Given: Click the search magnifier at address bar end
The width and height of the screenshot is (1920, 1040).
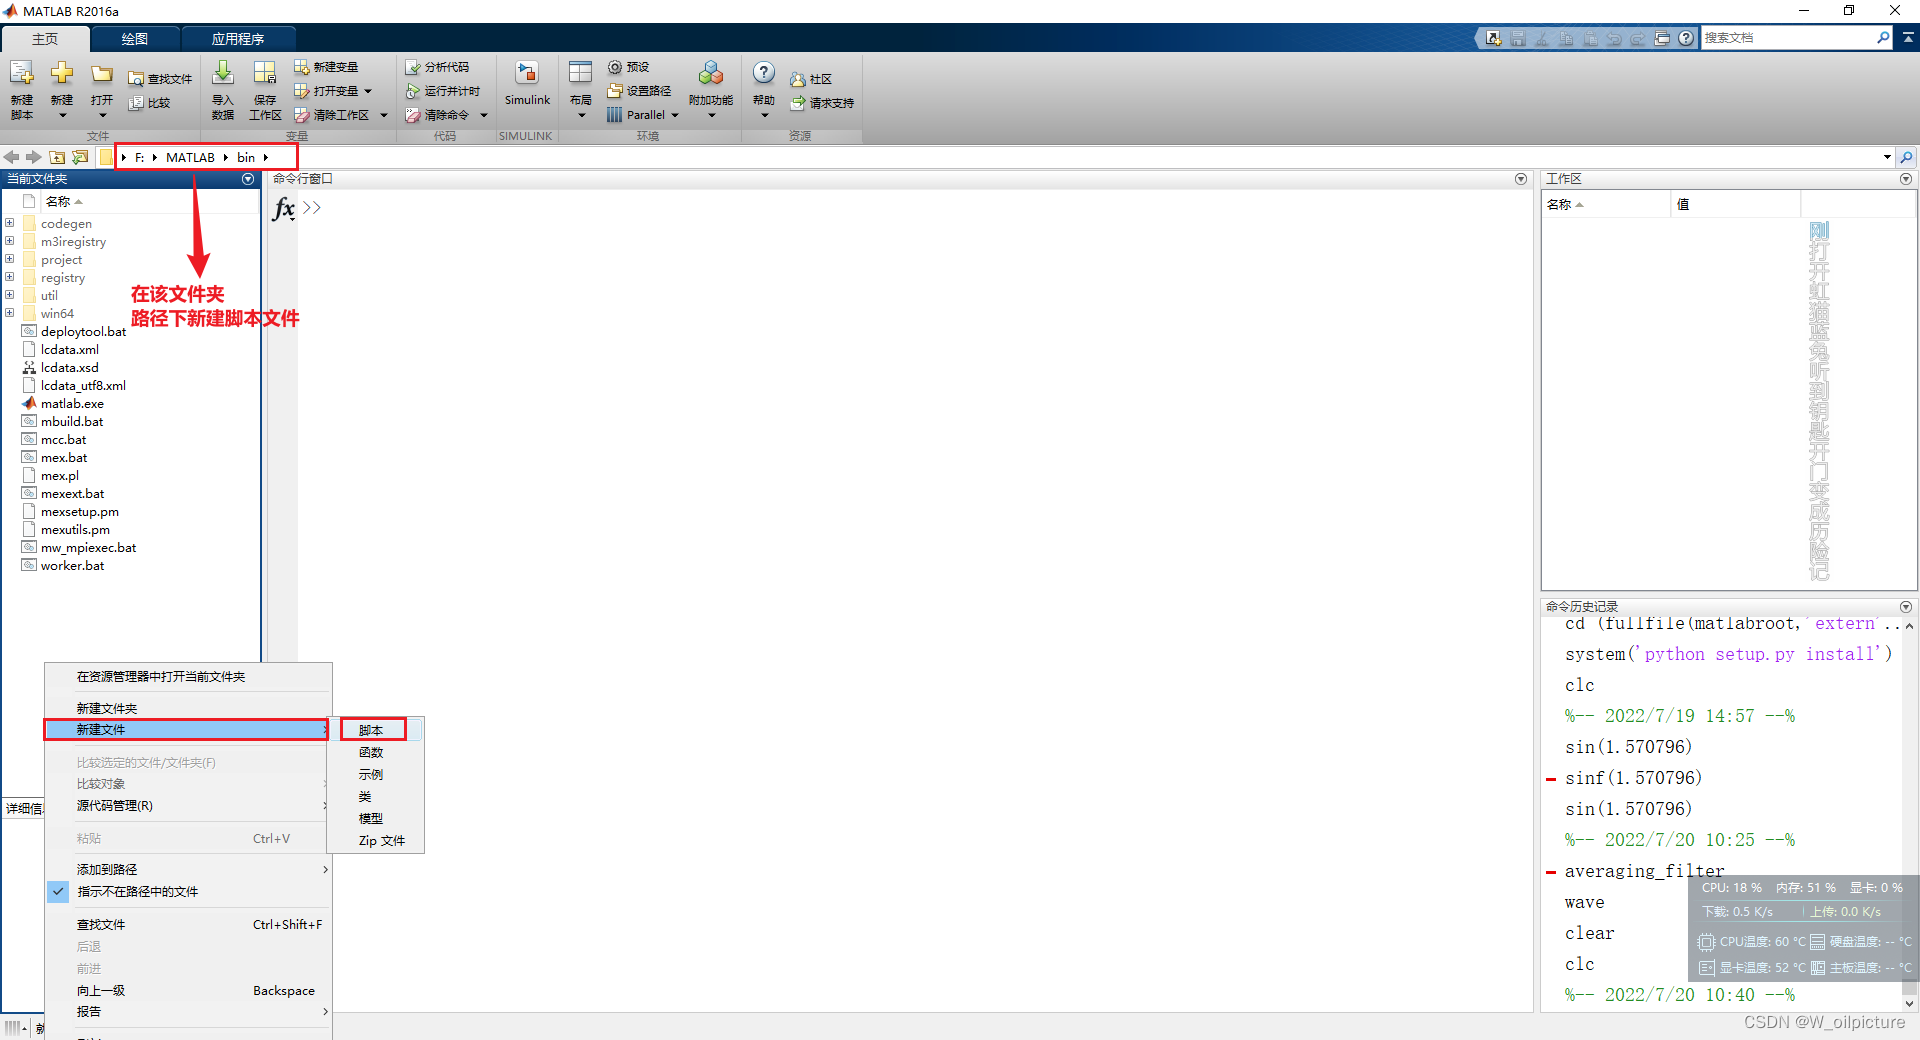Looking at the screenshot, I should (1907, 157).
